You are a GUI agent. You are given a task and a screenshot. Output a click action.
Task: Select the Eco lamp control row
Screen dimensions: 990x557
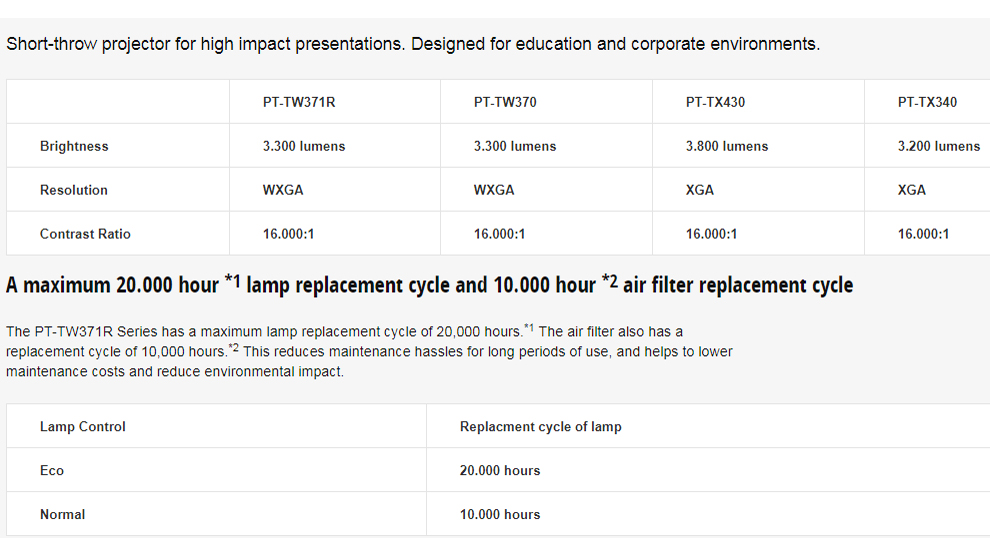point(498,470)
